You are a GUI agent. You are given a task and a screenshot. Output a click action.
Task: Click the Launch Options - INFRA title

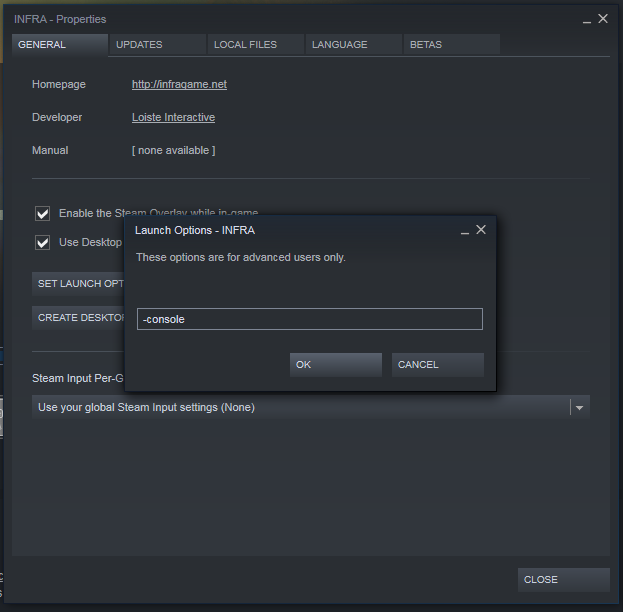195,230
